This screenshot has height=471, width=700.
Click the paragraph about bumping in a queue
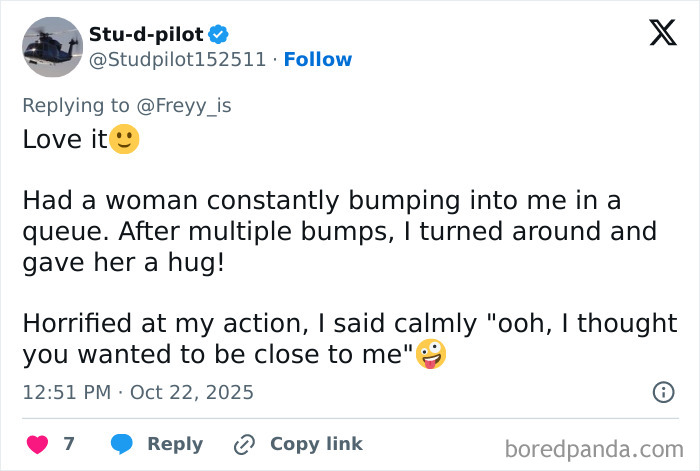(x=339, y=232)
